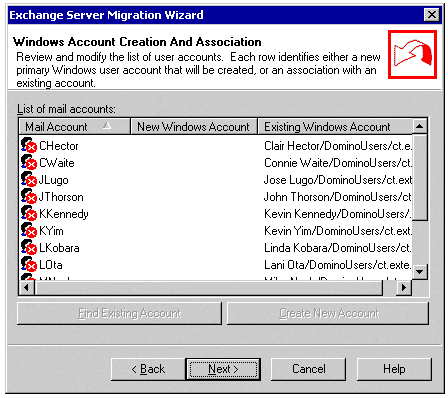Click the Linda Kobara existing account cell
The image size is (448, 398).
(x=338, y=248)
